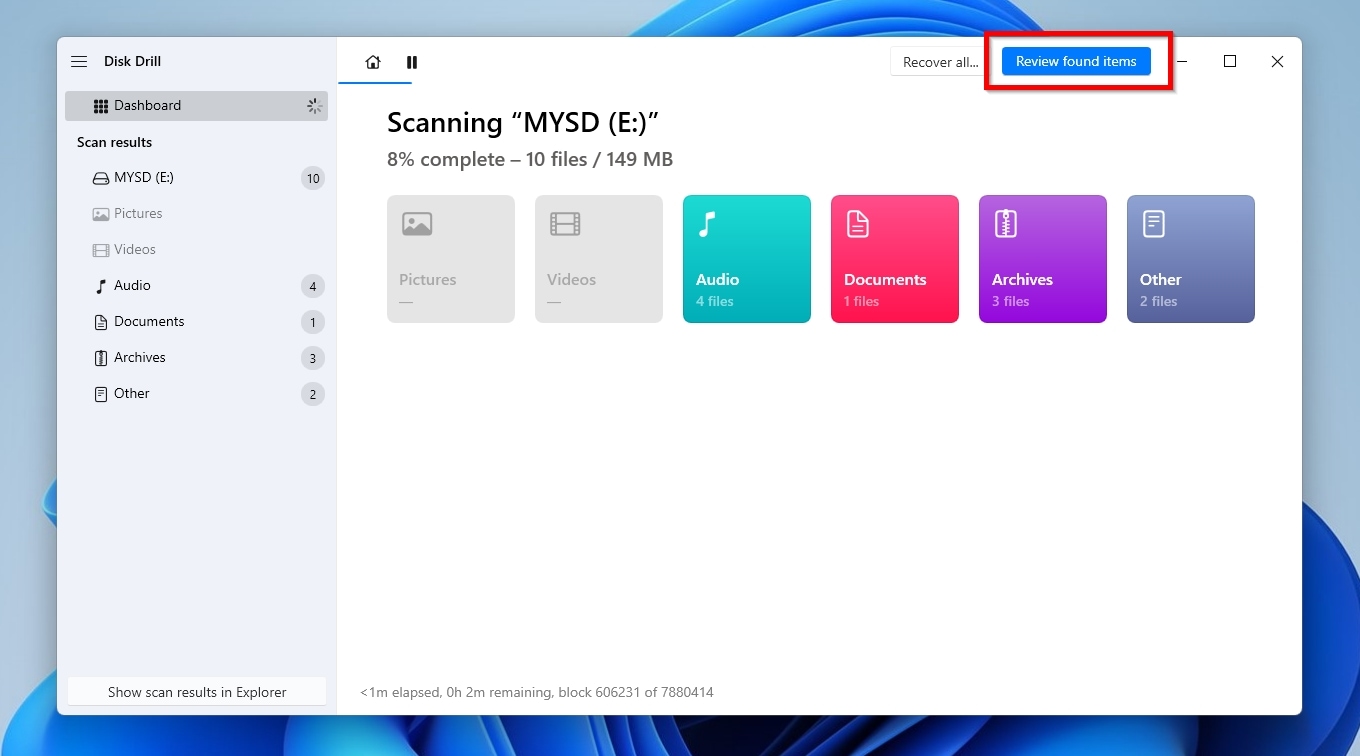Select Archives in the sidebar
This screenshot has width=1360, height=756.
[x=196, y=358]
